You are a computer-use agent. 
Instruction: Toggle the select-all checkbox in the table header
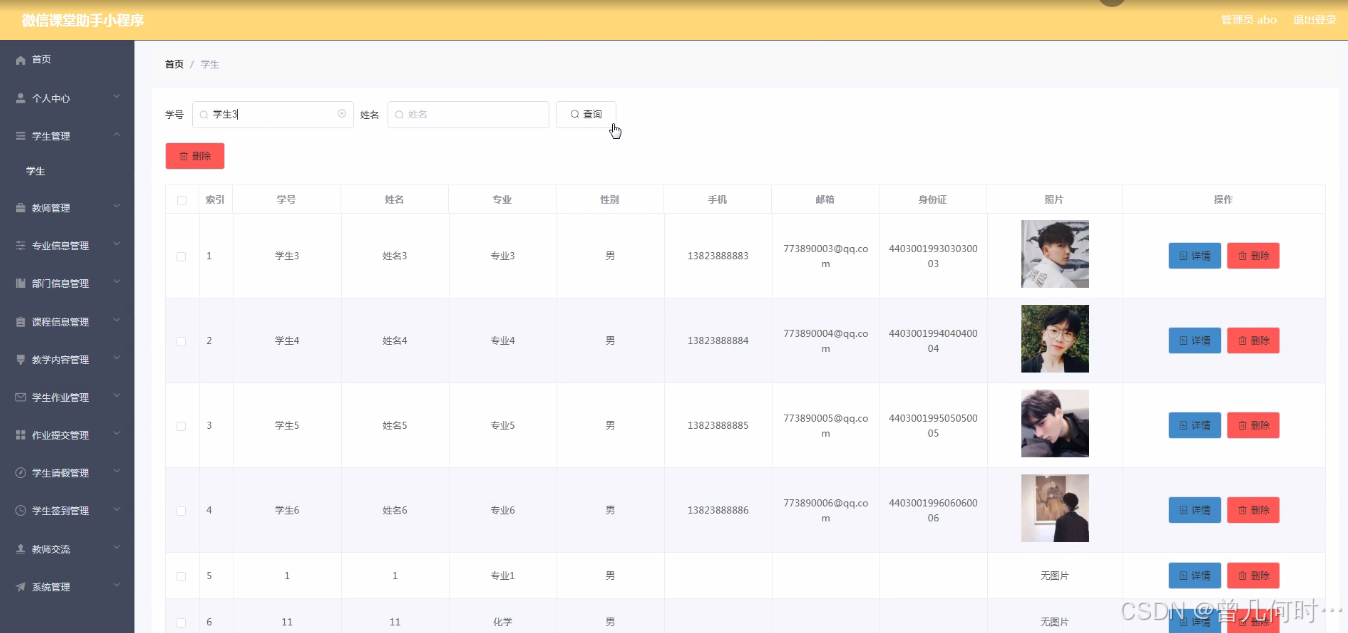(182, 200)
